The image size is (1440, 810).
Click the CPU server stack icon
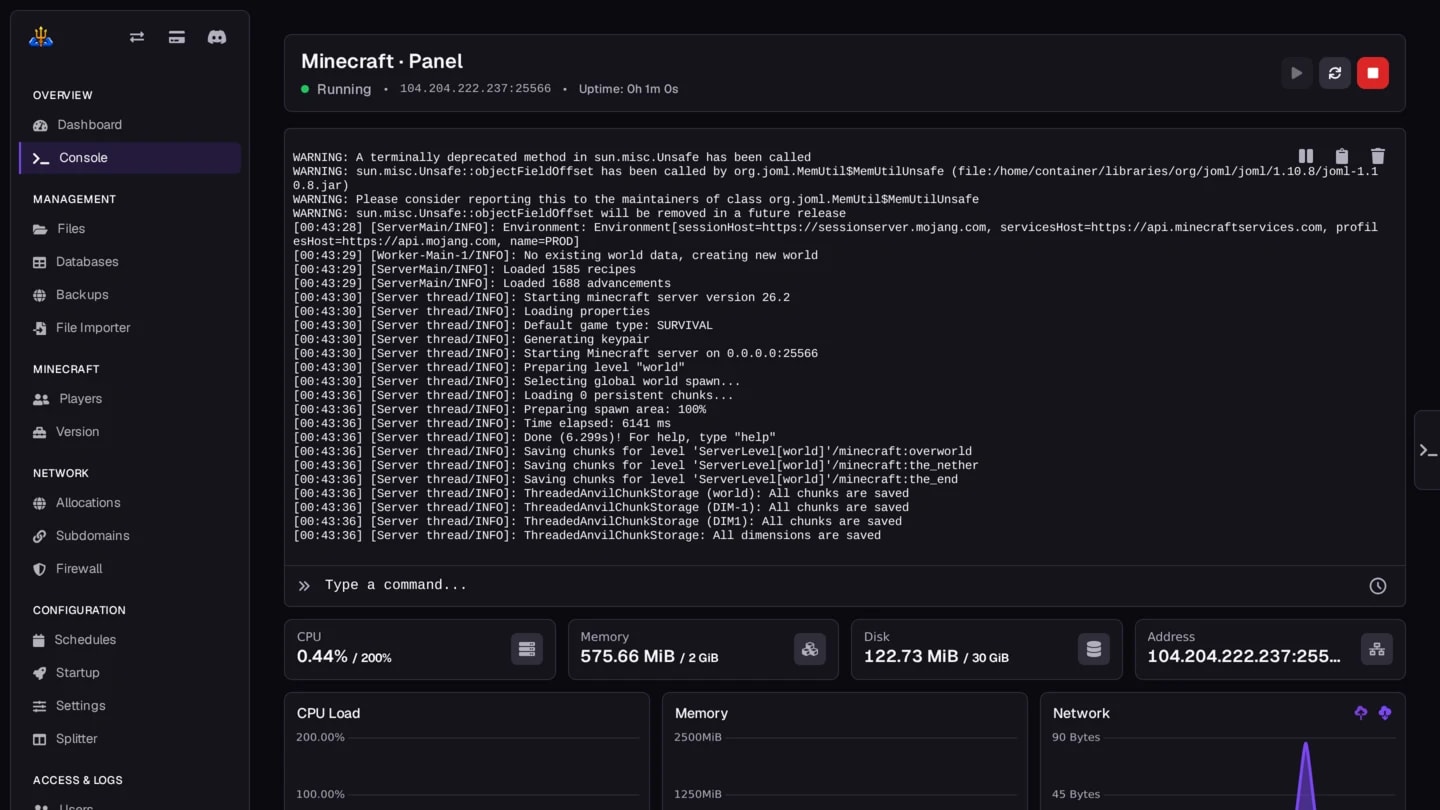(x=527, y=649)
